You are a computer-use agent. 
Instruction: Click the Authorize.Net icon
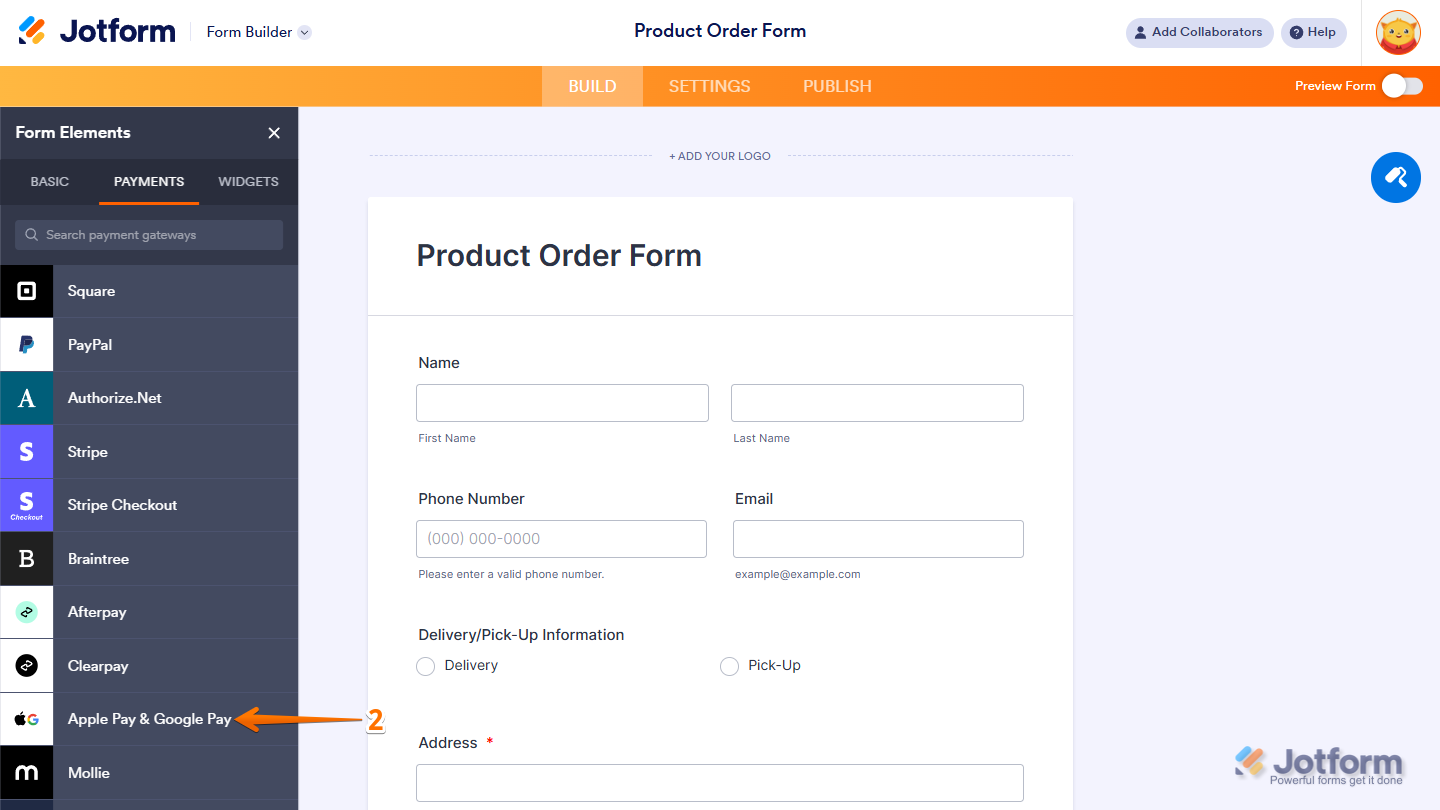pos(27,398)
